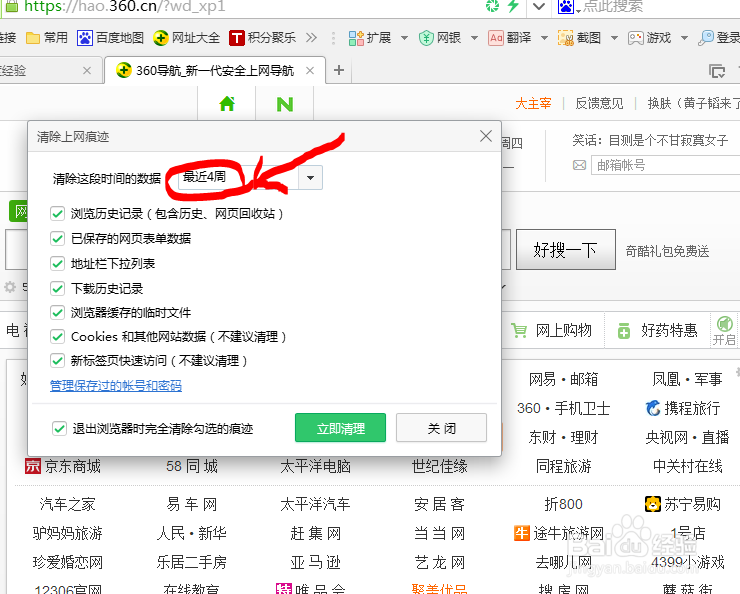Screen dimensions: 740x594
Task: Open the 中关村在线 link
Action: pos(688,467)
